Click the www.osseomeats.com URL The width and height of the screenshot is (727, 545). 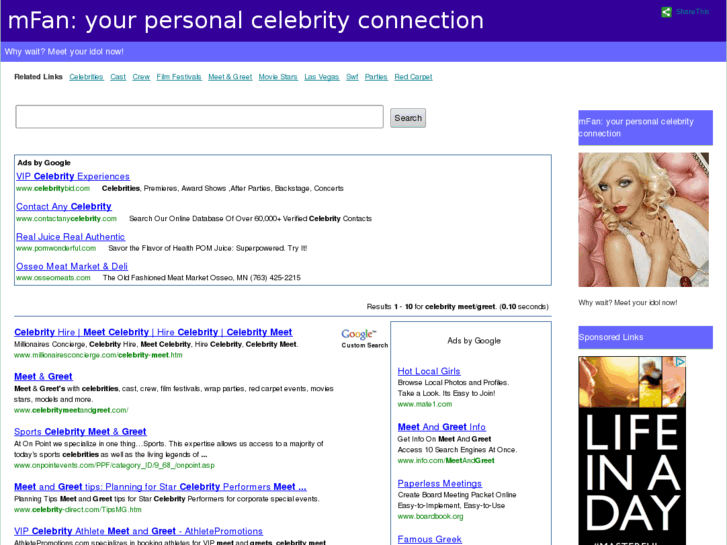[x=53, y=278]
